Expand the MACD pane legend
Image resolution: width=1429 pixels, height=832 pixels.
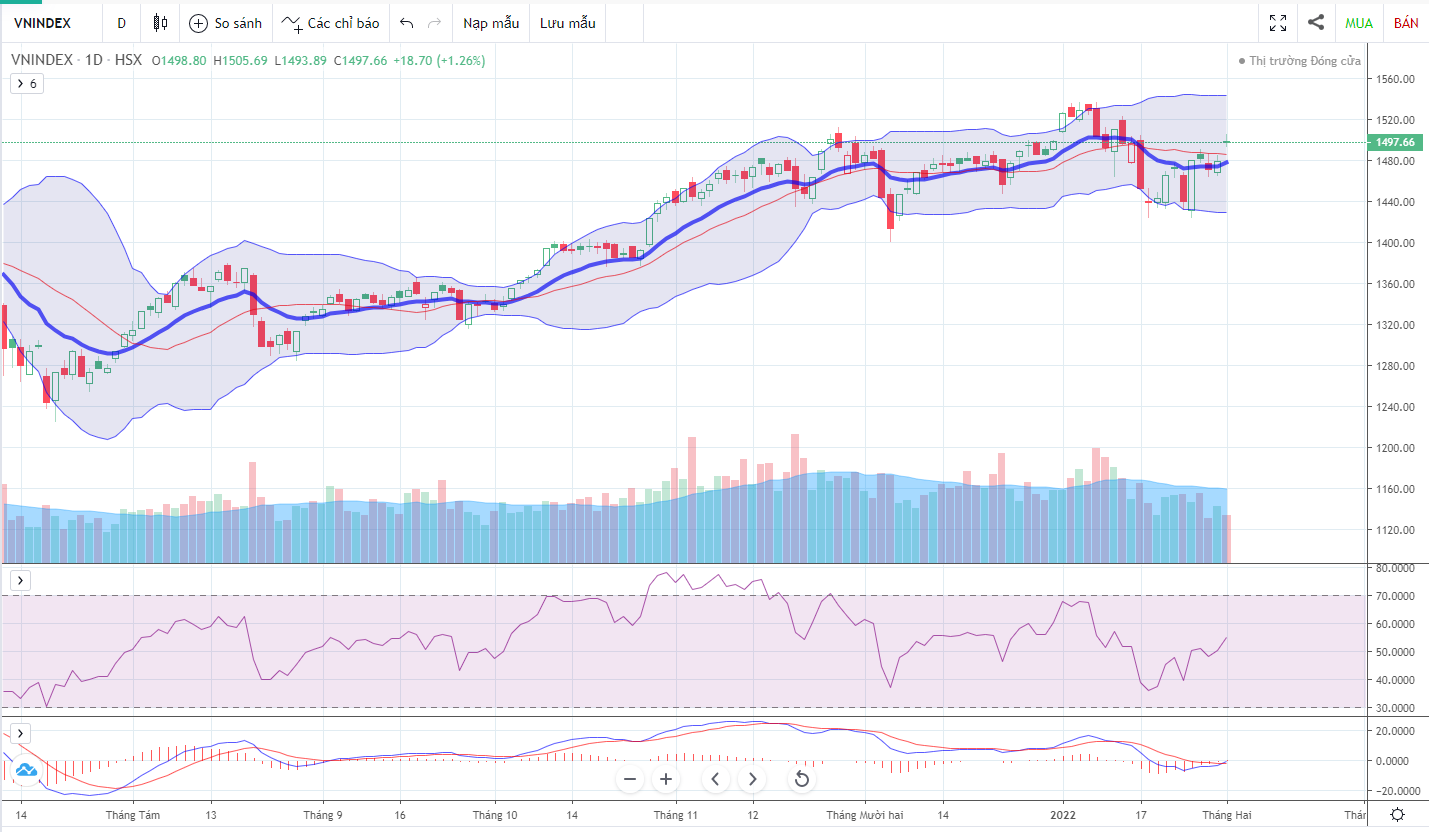(21, 733)
